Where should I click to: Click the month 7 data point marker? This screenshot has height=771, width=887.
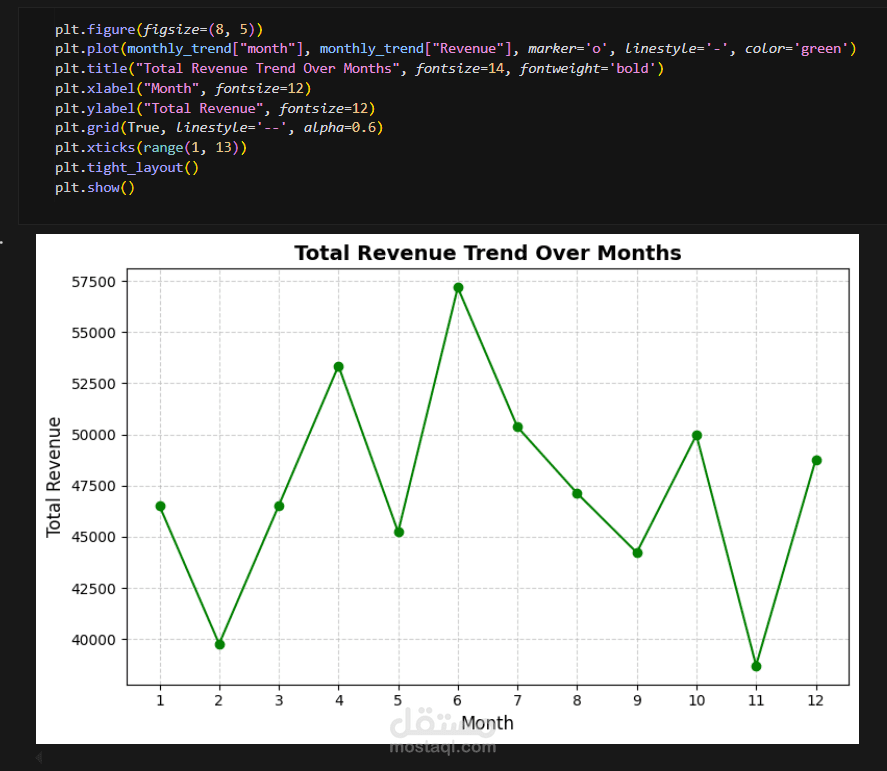[x=518, y=427]
